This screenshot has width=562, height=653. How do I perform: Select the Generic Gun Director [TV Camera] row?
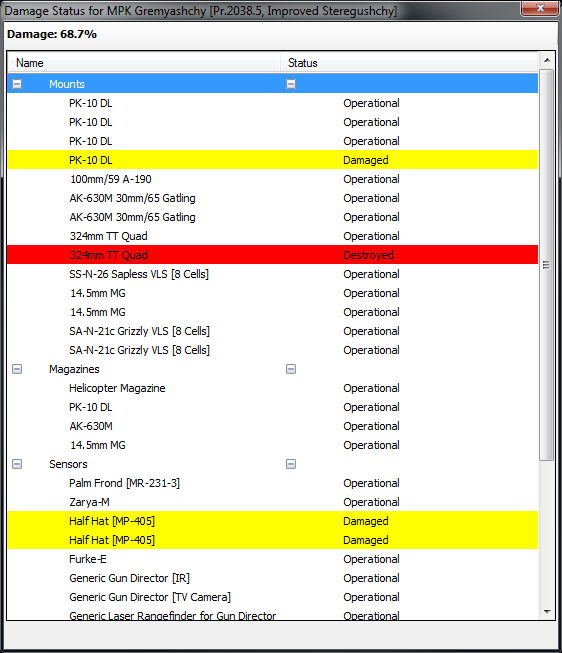272,597
